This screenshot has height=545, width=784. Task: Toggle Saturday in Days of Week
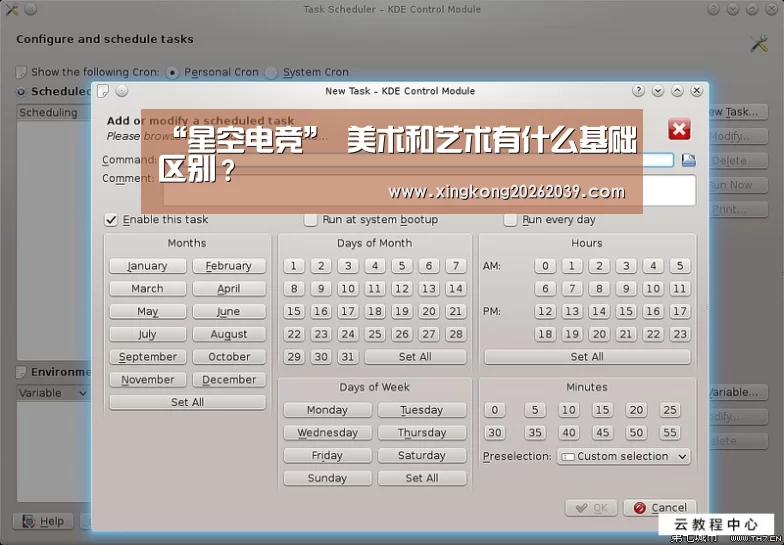pyautogui.click(x=422, y=456)
